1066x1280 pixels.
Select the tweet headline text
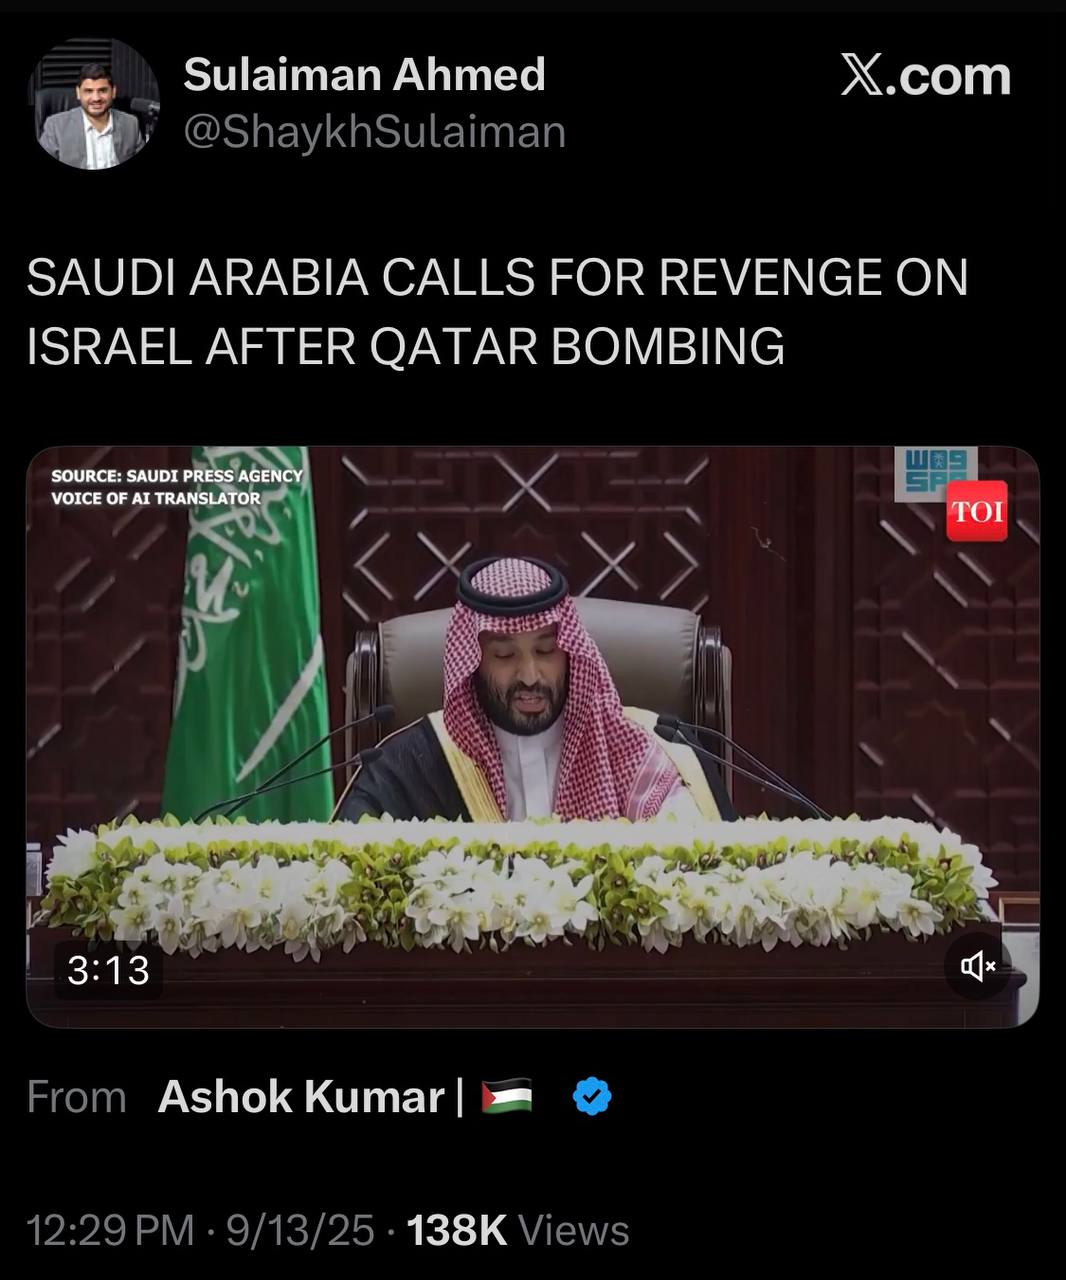[497, 312]
